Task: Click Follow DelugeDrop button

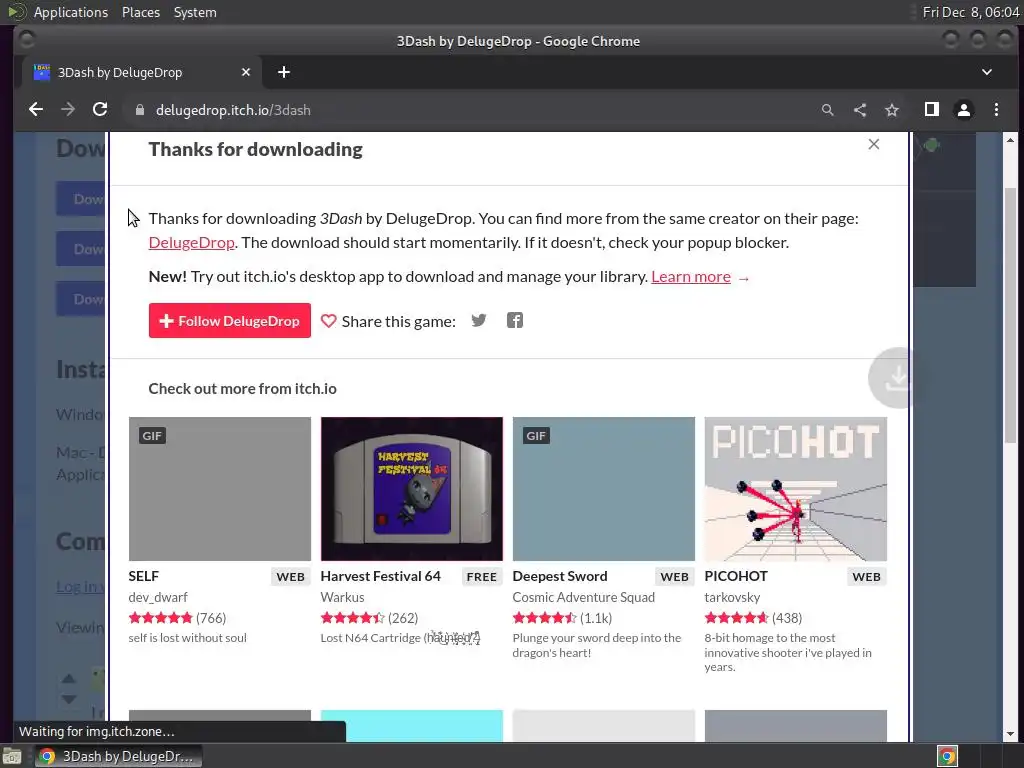Action: pyautogui.click(x=229, y=321)
